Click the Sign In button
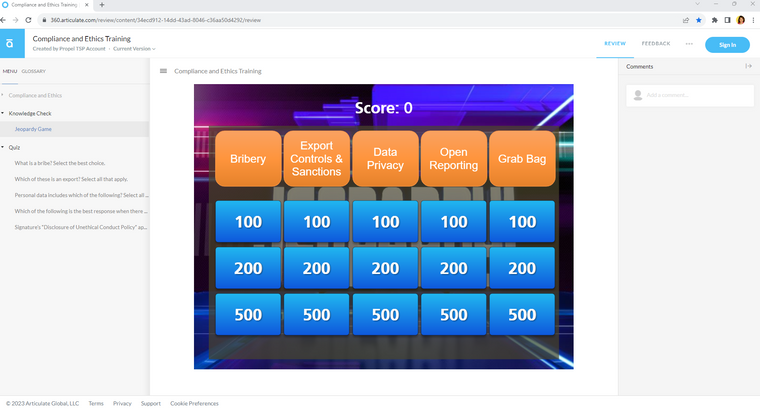 coord(727,44)
